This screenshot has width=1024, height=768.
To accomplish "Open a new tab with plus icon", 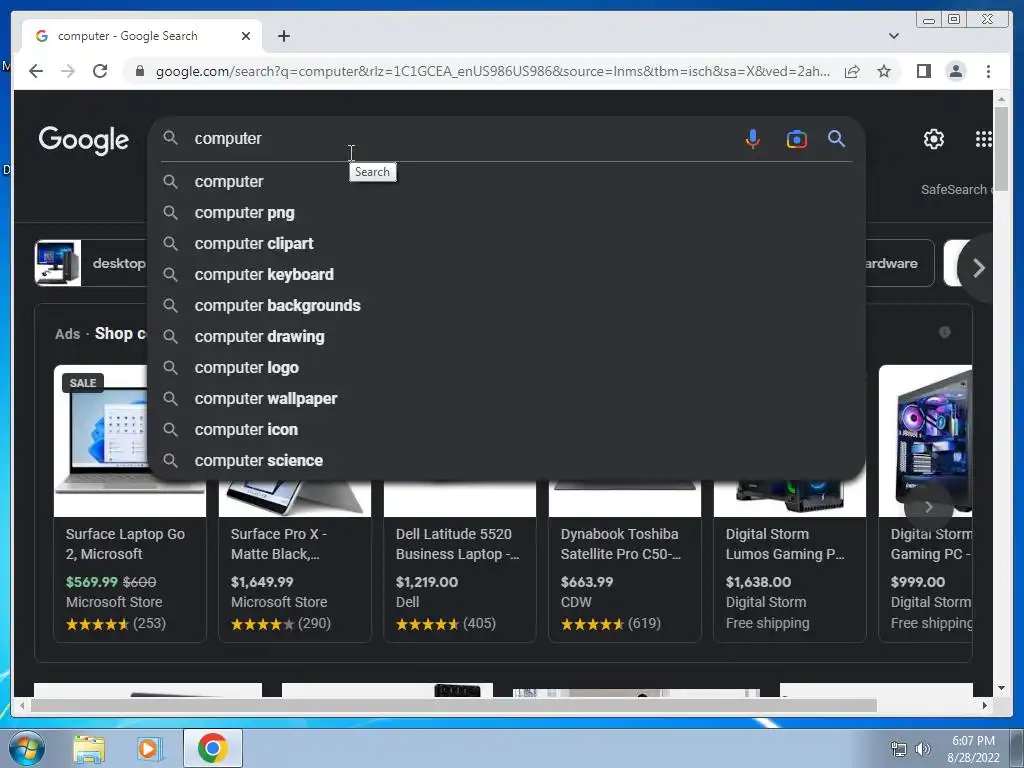I will click(x=283, y=36).
